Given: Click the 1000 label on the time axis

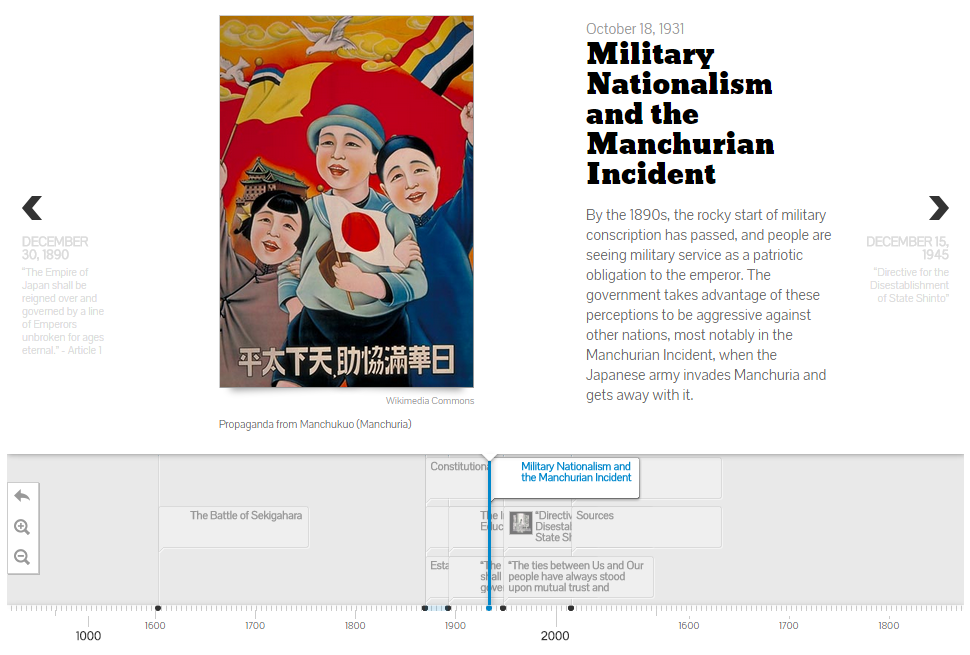Looking at the screenshot, I should (x=88, y=636).
